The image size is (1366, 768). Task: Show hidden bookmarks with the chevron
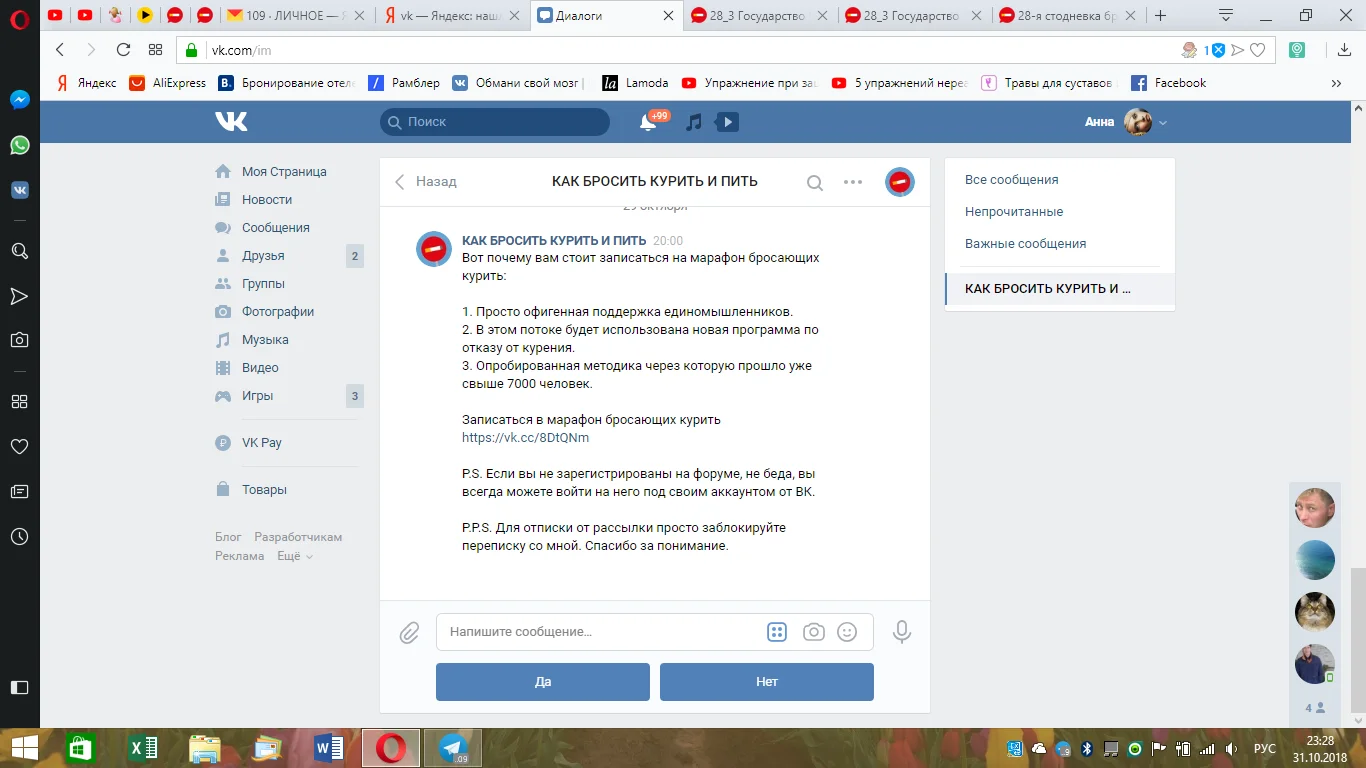(x=1337, y=83)
